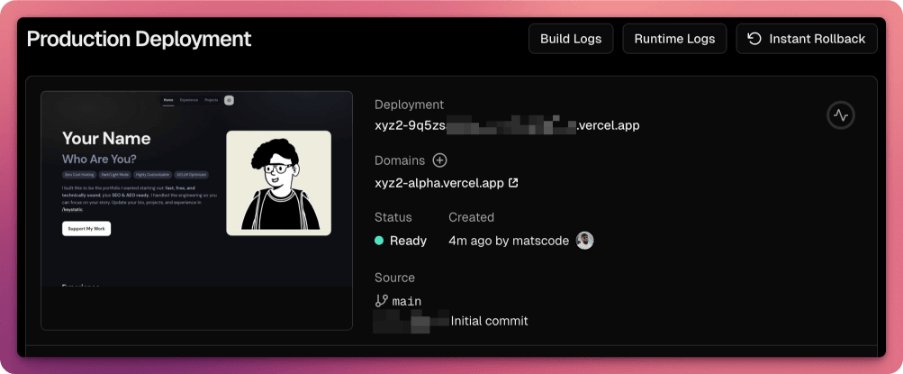Open the deployment preview thumbnail
Image resolution: width=903 pixels, height=374 pixels.
point(196,210)
